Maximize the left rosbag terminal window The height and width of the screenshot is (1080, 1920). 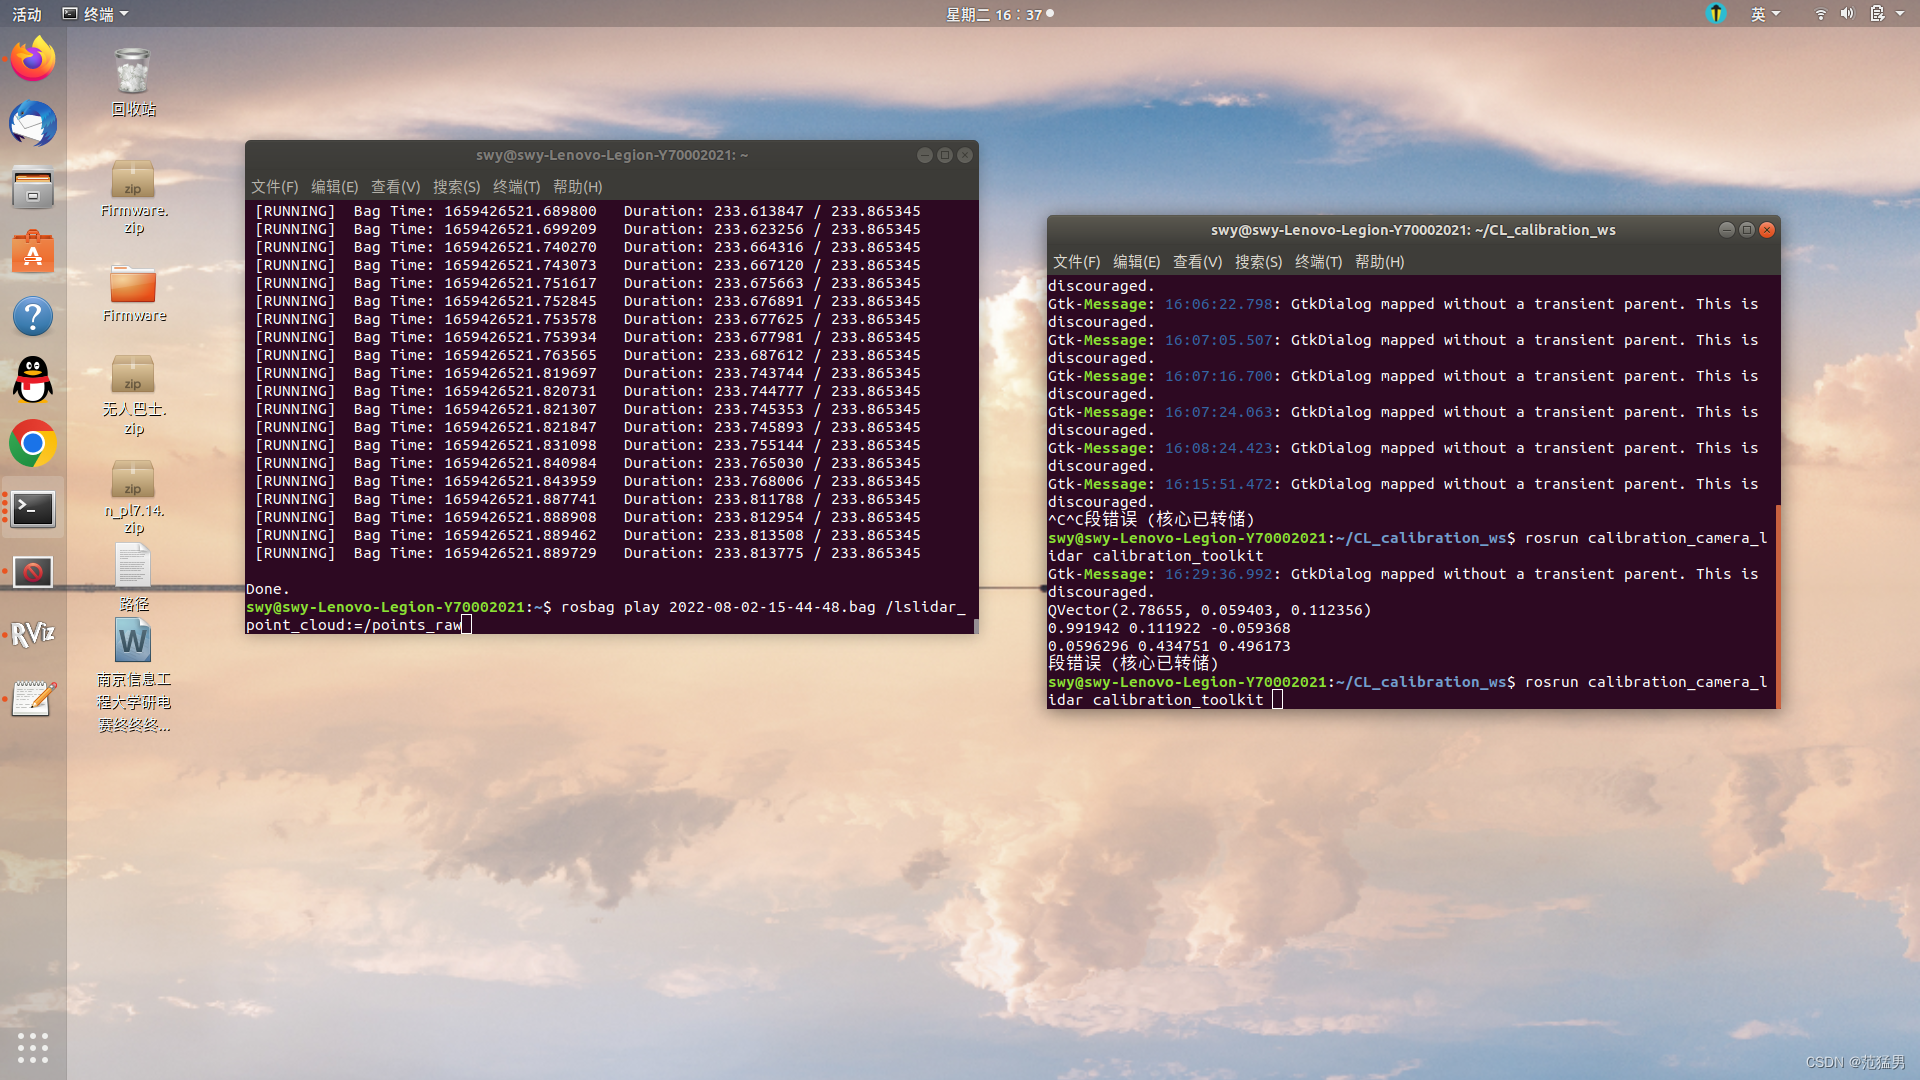pyautogui.click(x=945, y=155)
